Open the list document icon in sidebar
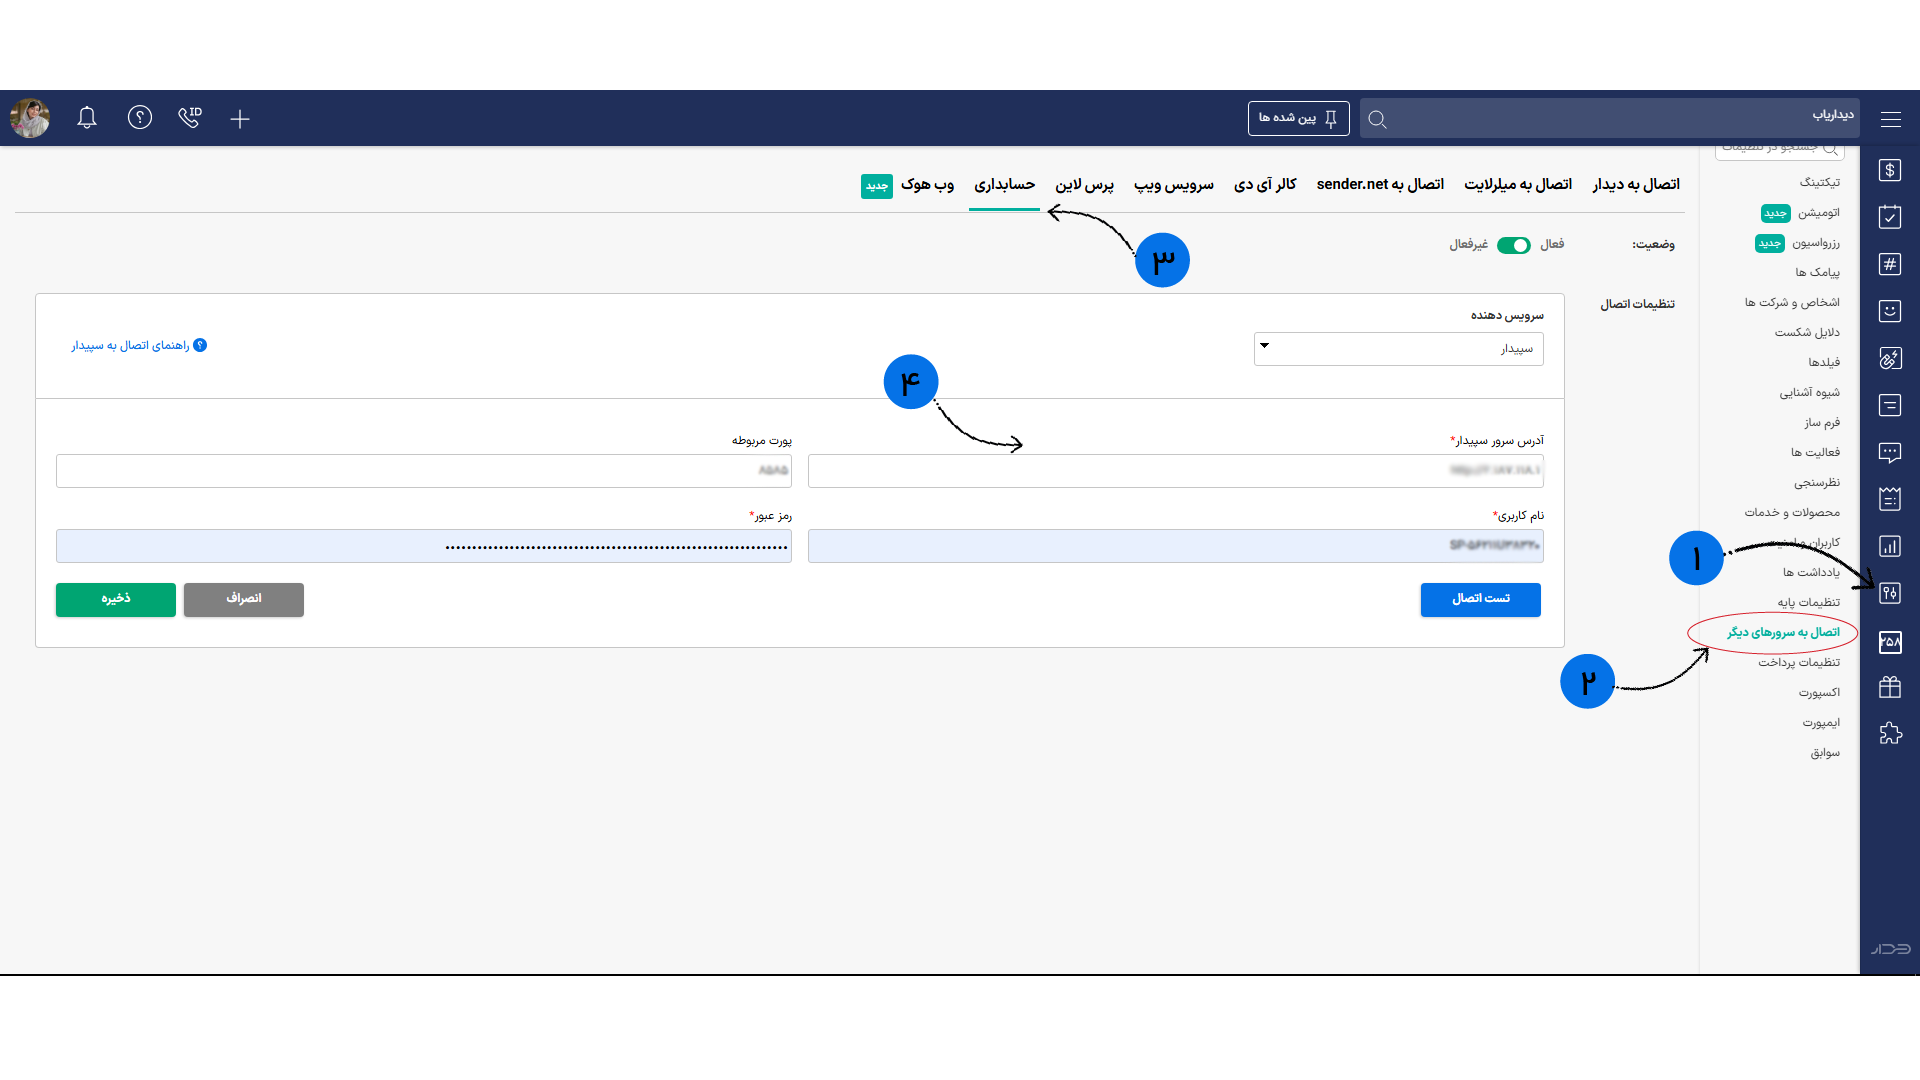 pyautogui.click(x=1889, y=405)
